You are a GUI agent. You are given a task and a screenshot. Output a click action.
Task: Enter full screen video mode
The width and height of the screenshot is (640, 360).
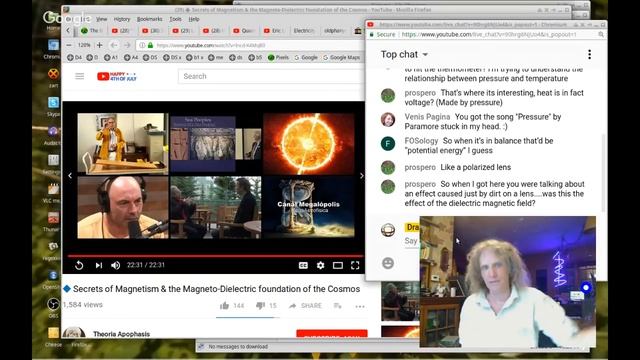355,265
